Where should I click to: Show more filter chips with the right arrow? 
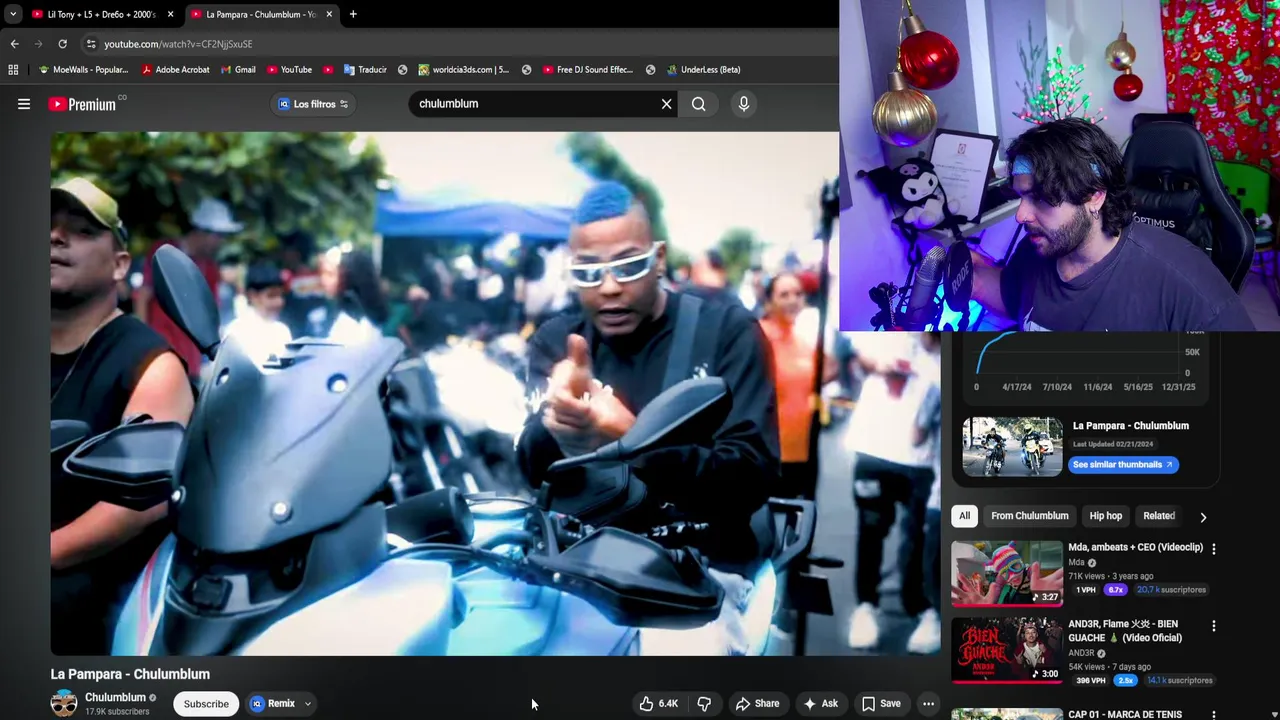pos(1203,517)
